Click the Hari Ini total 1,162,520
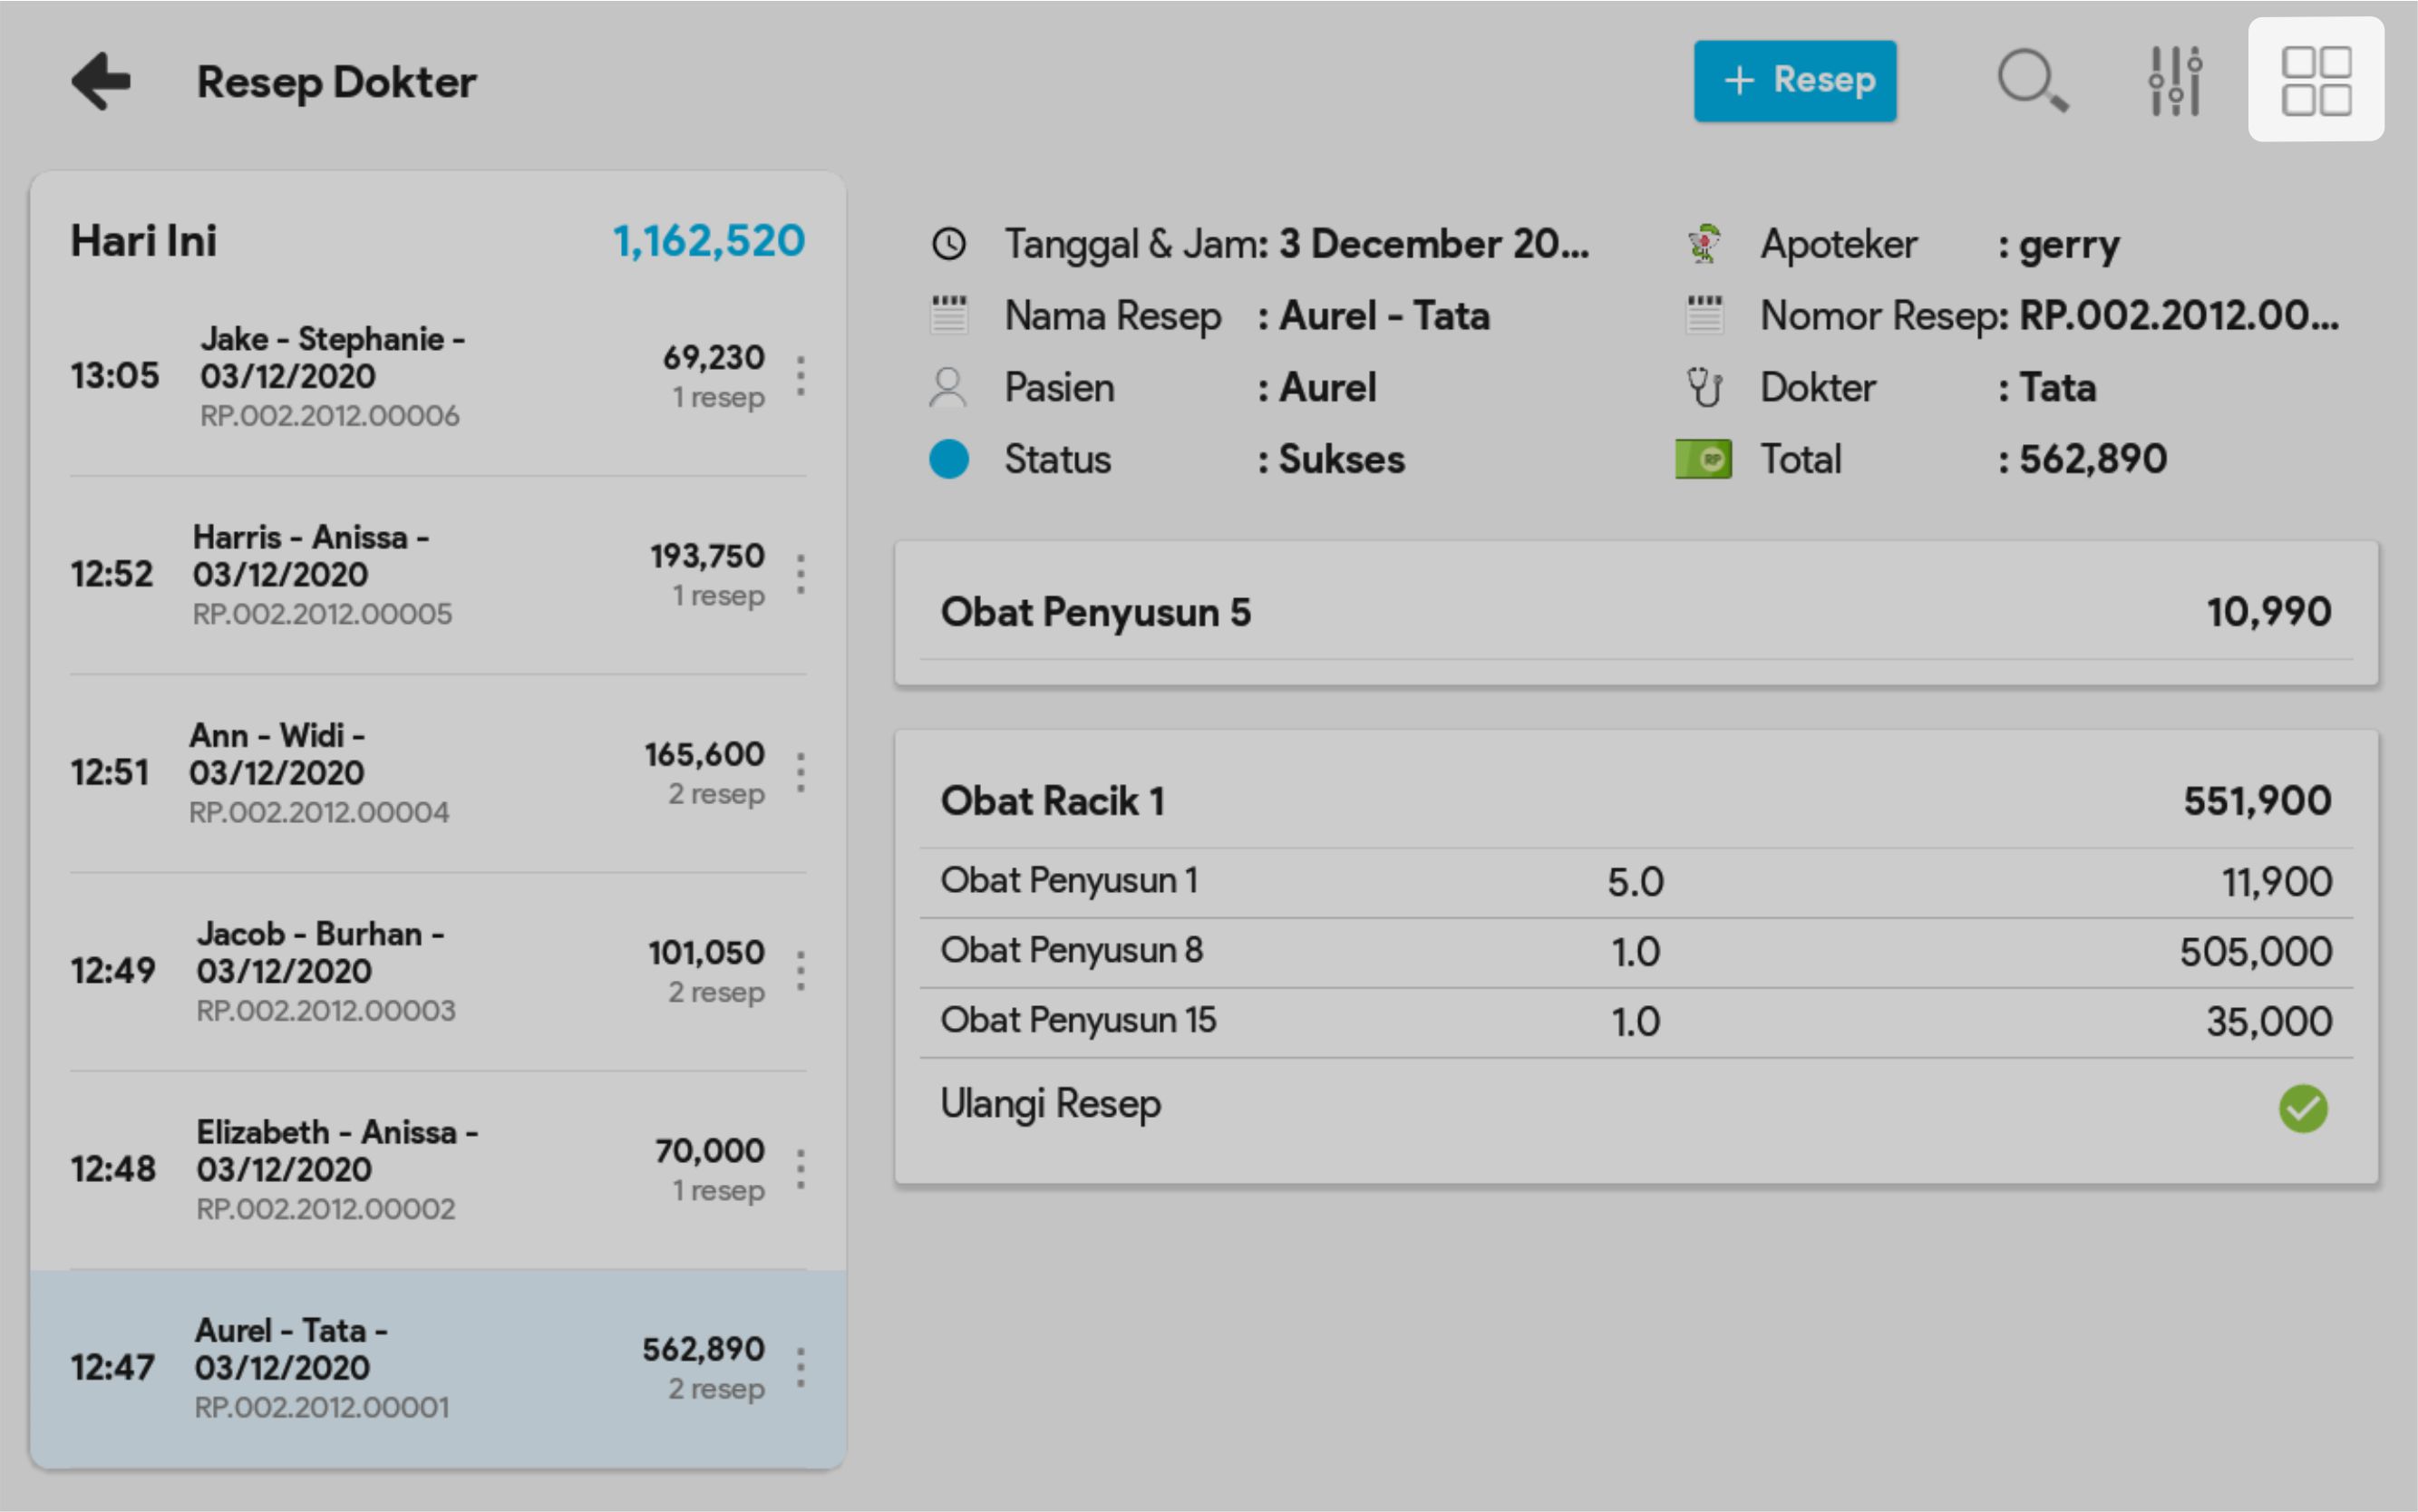 pyautogui.click(x=708, y=241)
